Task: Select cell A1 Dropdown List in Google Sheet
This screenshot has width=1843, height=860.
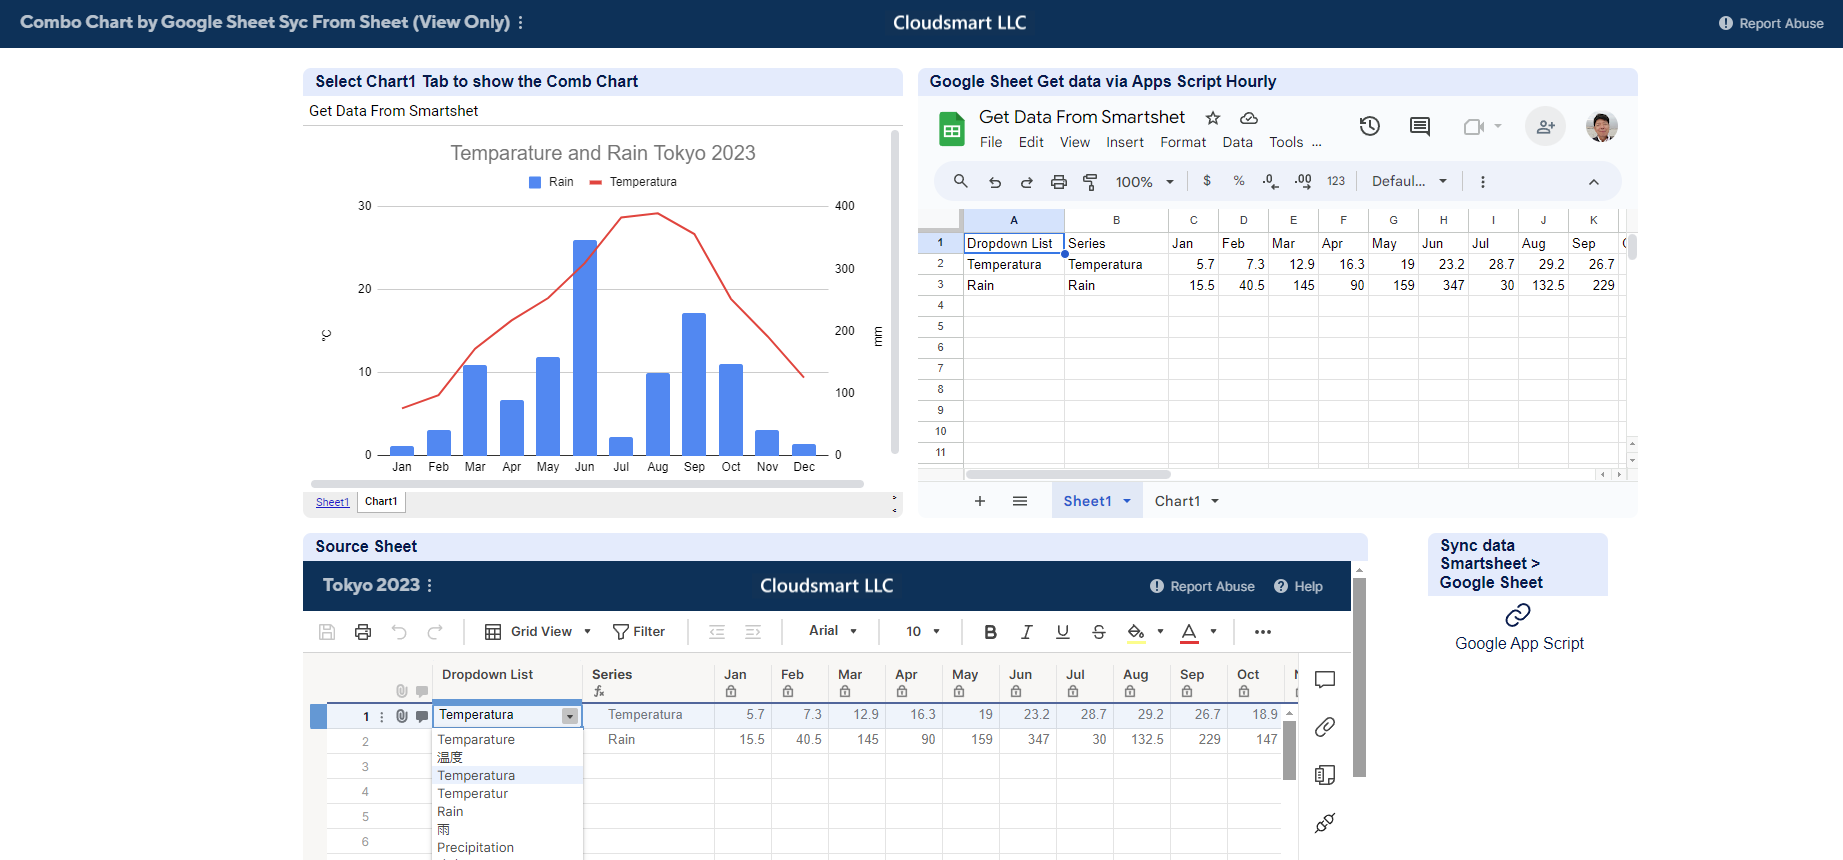Action: point(1014,243)
